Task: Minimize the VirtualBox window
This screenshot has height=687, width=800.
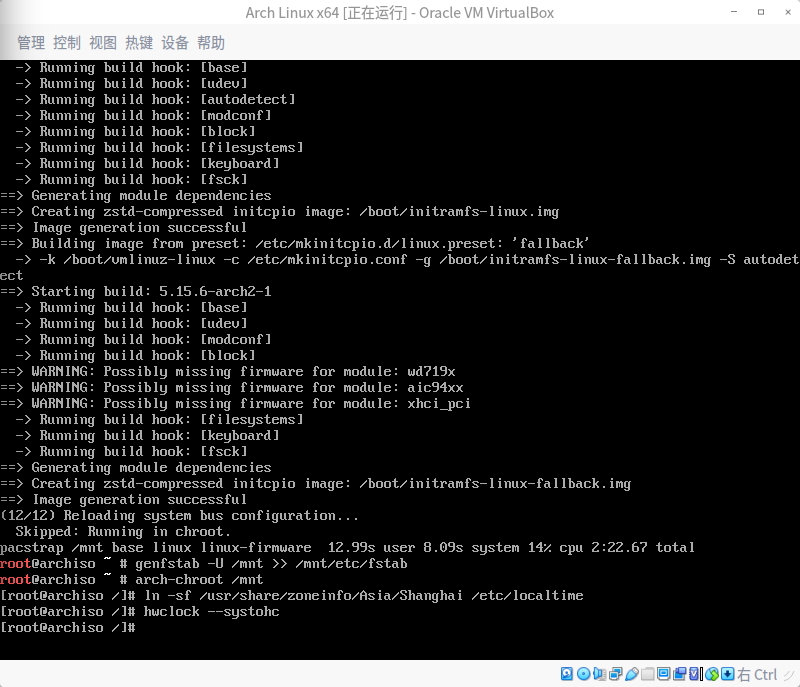Action: coord(734,12)
